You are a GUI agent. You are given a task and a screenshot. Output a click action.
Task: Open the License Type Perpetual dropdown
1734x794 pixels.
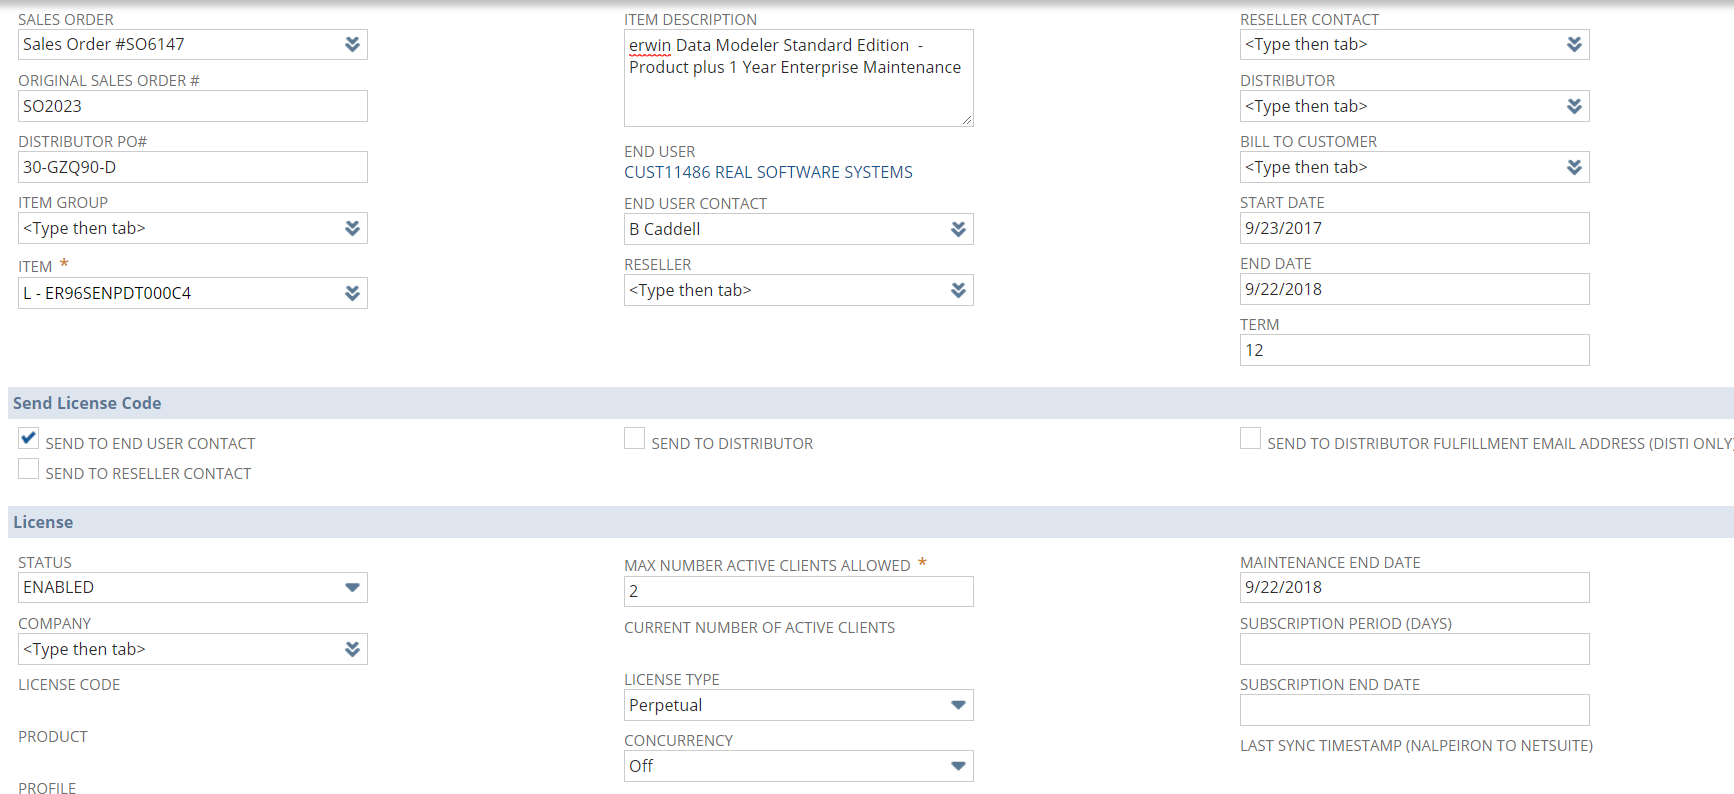click(x=799, y=705)
